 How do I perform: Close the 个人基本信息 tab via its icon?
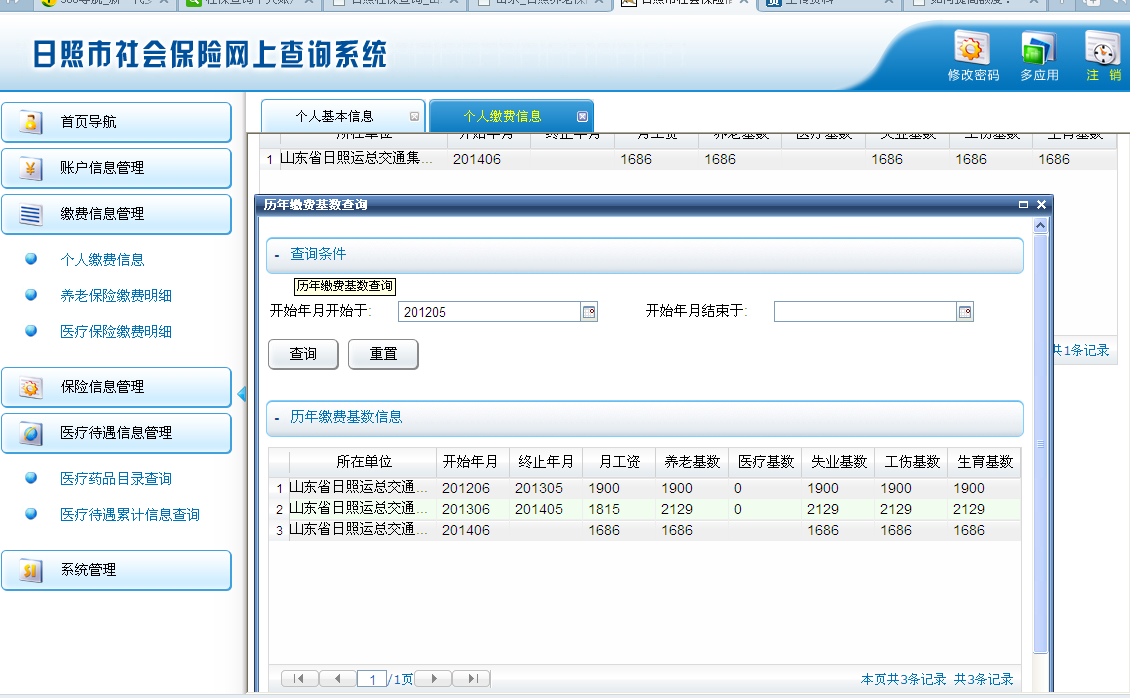(x=414, y=116)
